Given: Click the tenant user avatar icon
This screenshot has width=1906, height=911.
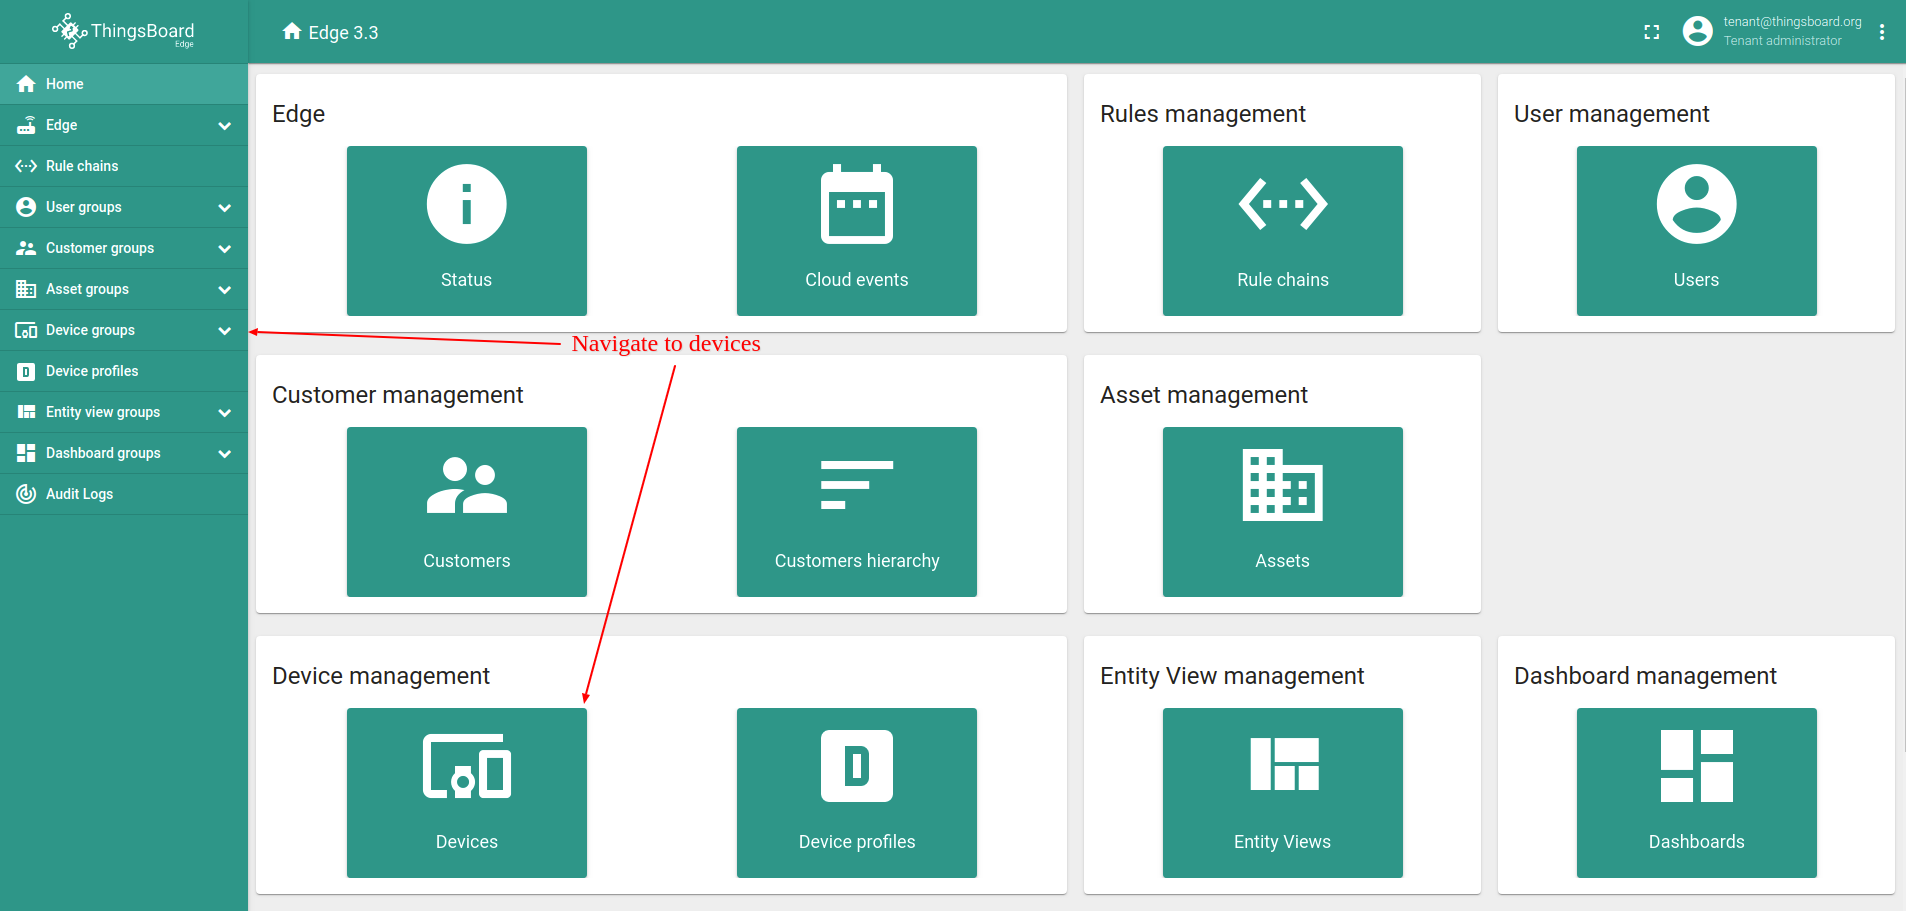Looking at the screenshot, I should click(x=1697, y=32).
